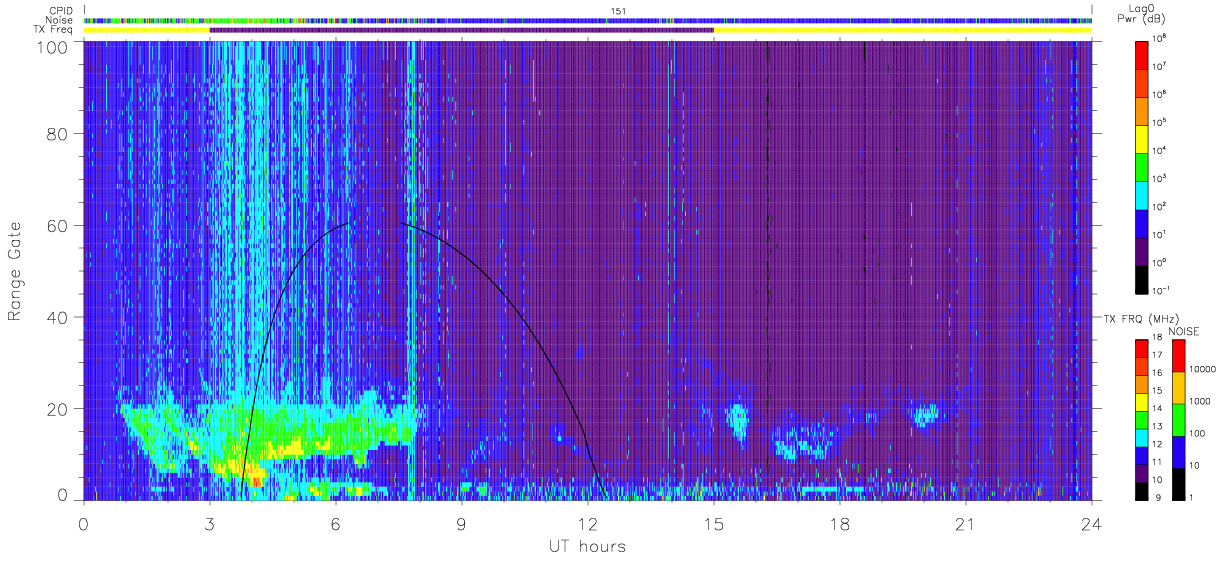Click the 'Range Gate' axis title
Screen dimensions: 1228x567
(x=16, y=273)
